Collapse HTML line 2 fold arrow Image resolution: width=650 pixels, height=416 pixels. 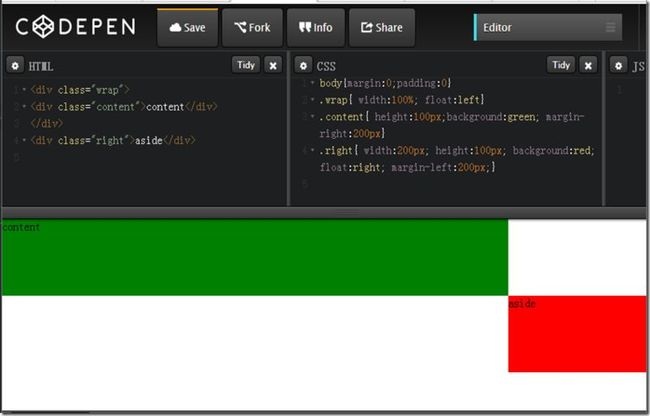[x=24, y=106]
